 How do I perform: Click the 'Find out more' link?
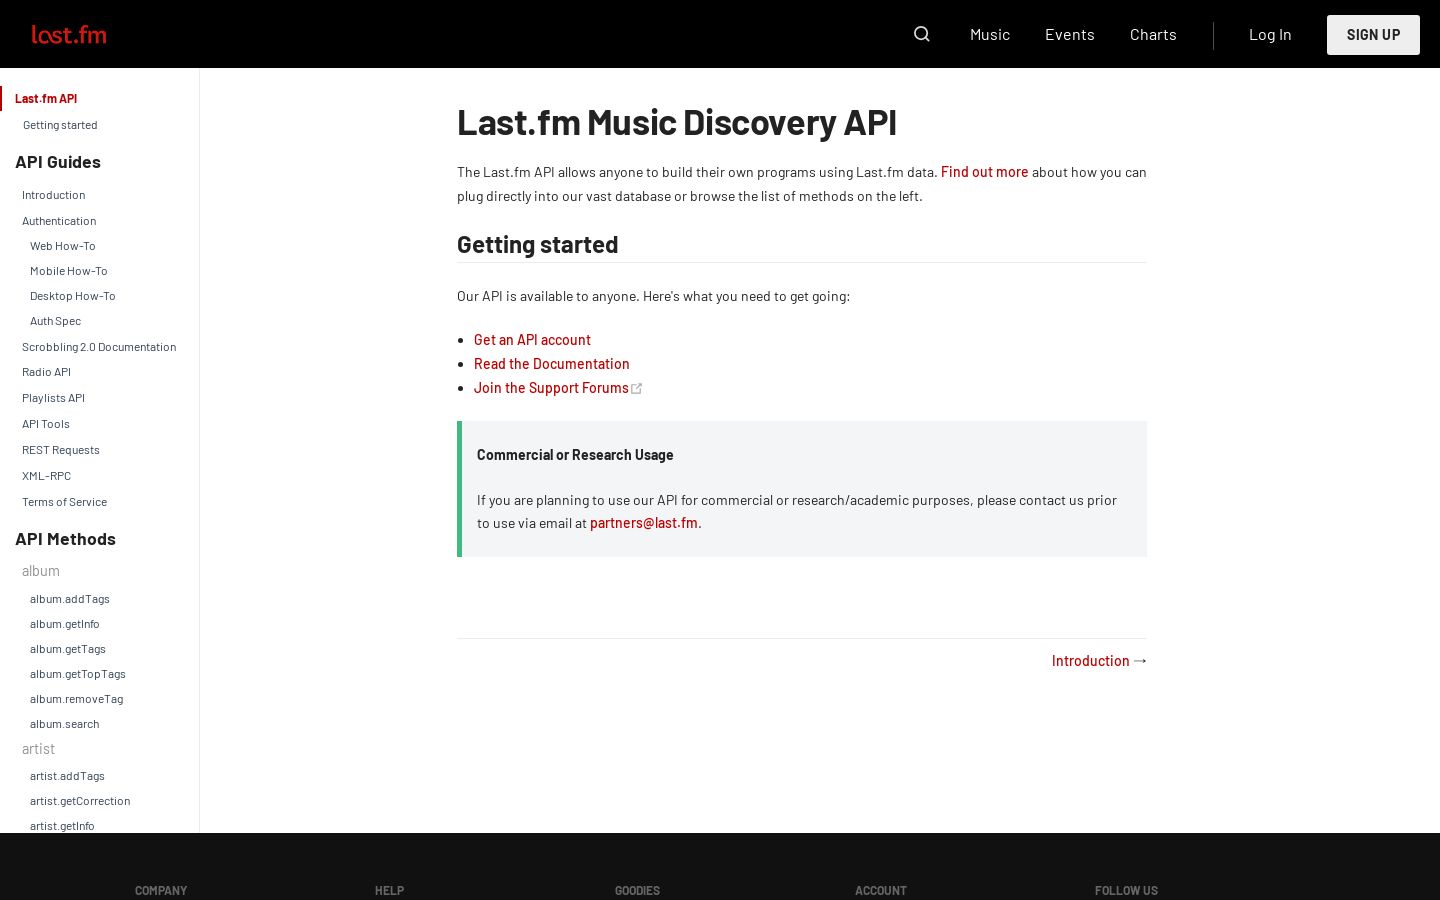(x=984, y=172)
